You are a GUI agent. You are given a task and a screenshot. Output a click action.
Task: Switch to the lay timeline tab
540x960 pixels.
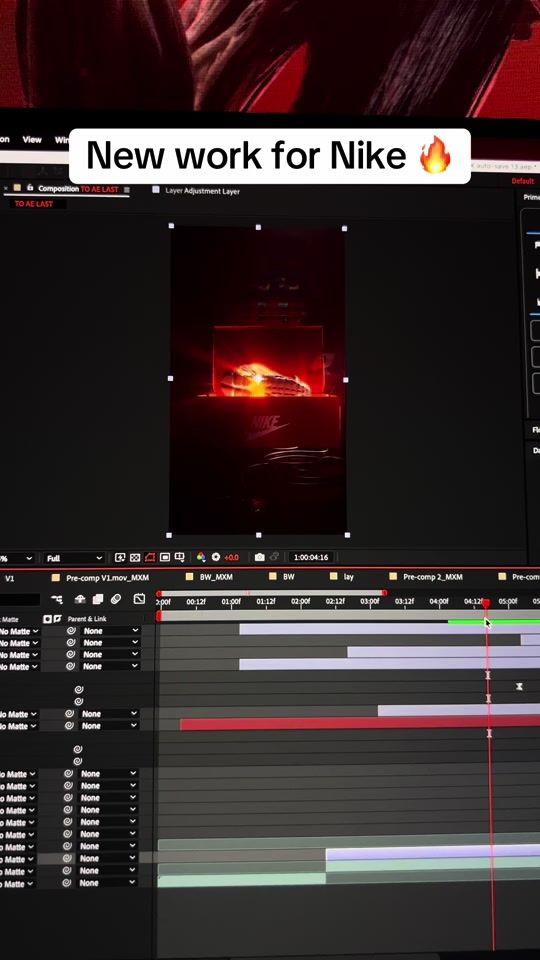click(x=348, y=577)
